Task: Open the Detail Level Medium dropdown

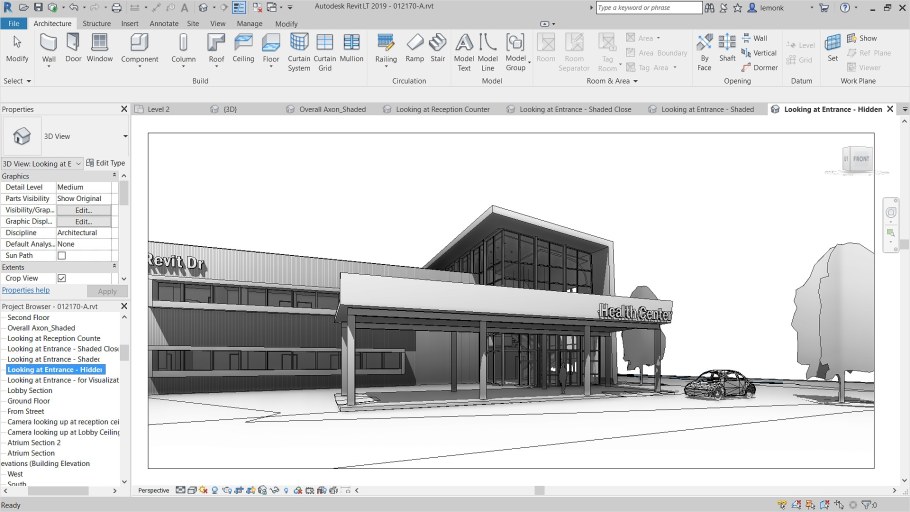Action: pos(84,187)
